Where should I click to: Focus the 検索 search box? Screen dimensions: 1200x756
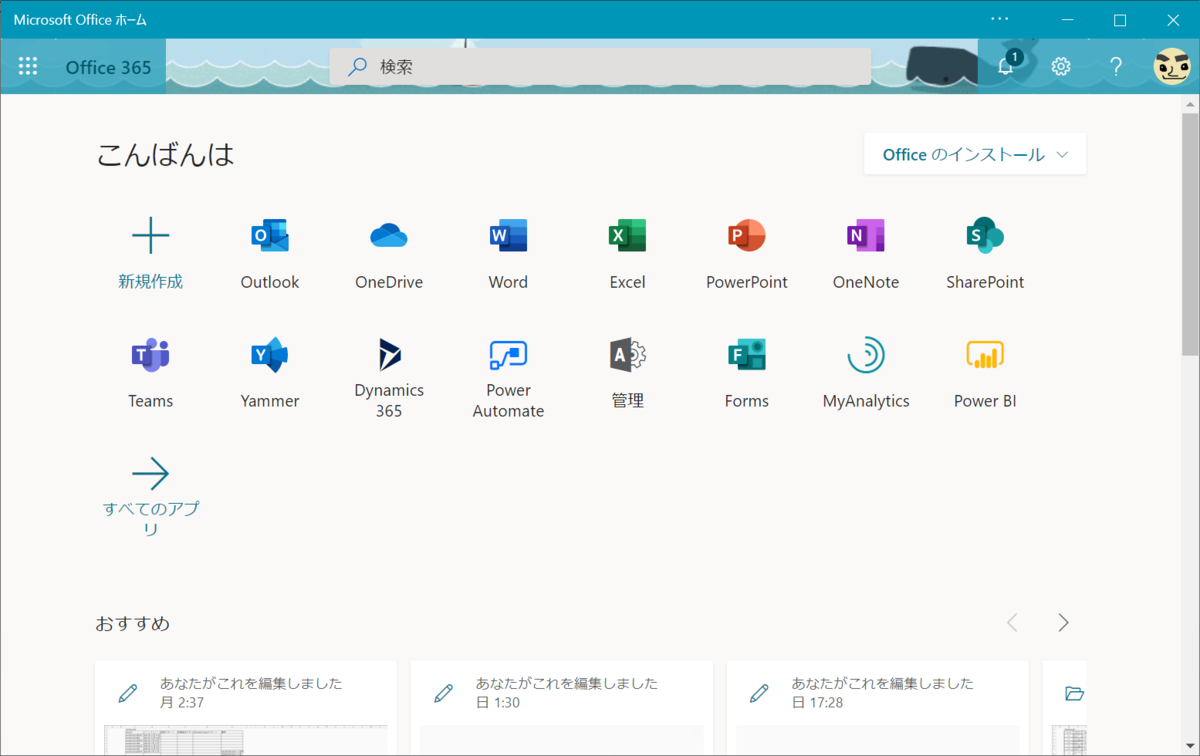(x=601, y=67)
